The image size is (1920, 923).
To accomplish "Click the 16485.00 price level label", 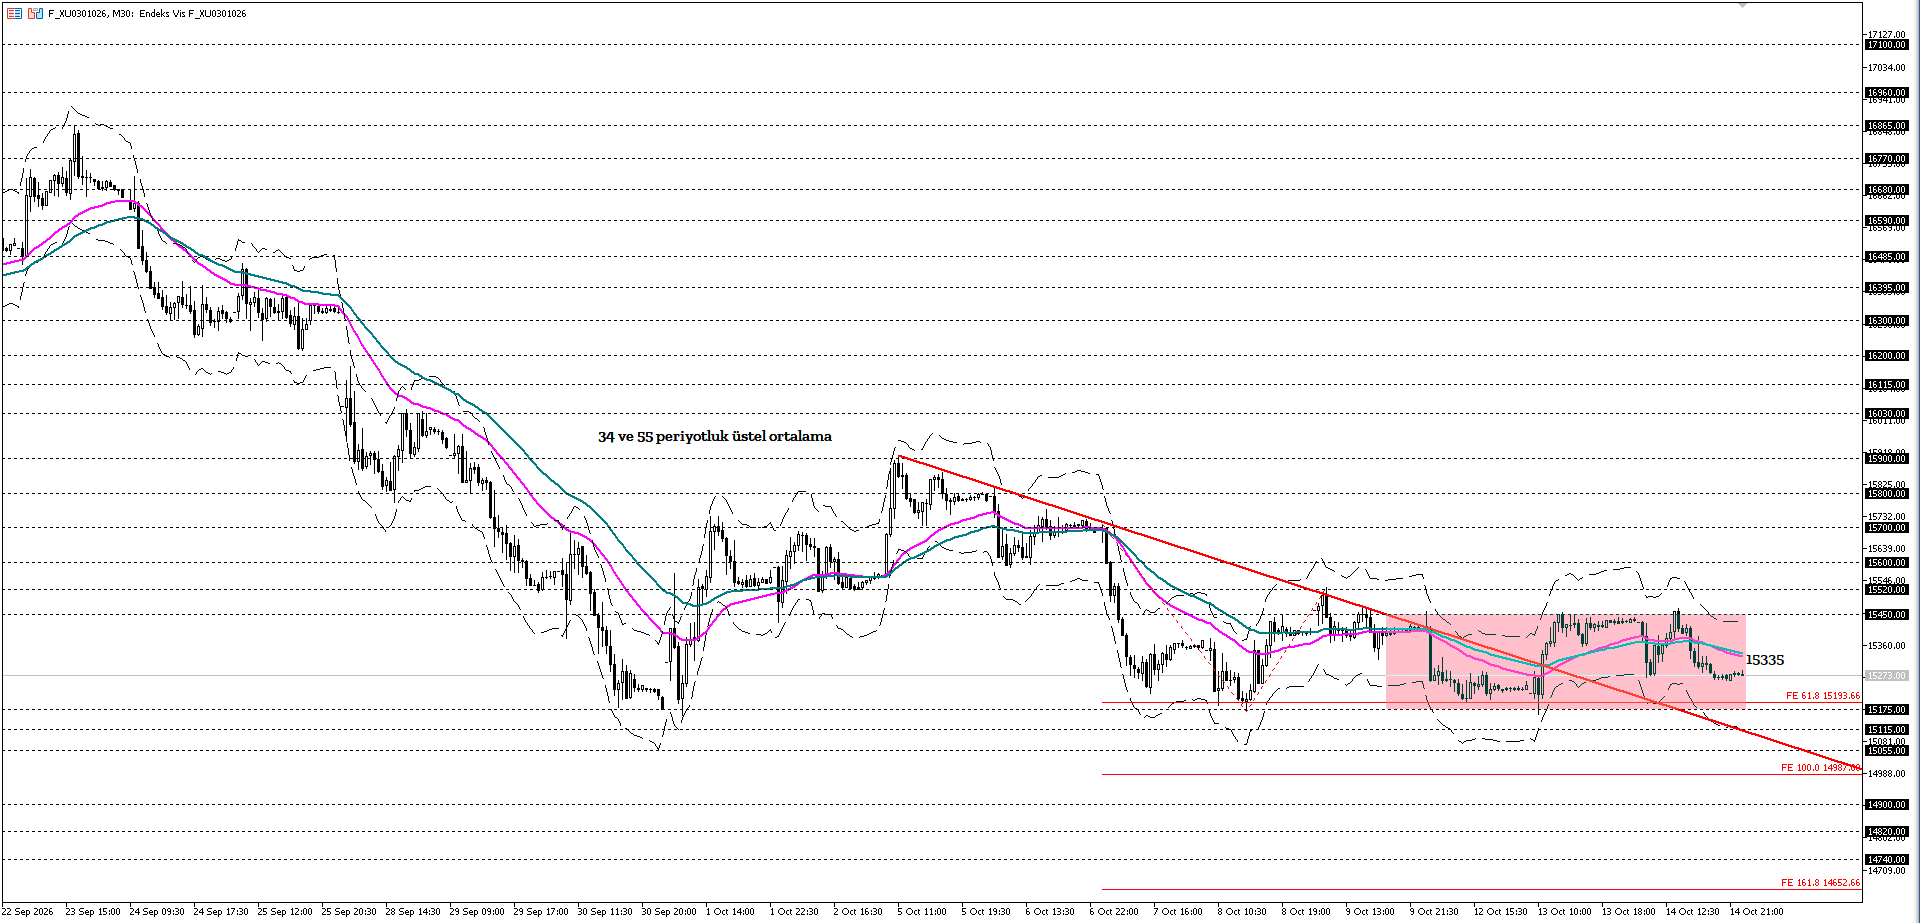I will [1887, 257].
